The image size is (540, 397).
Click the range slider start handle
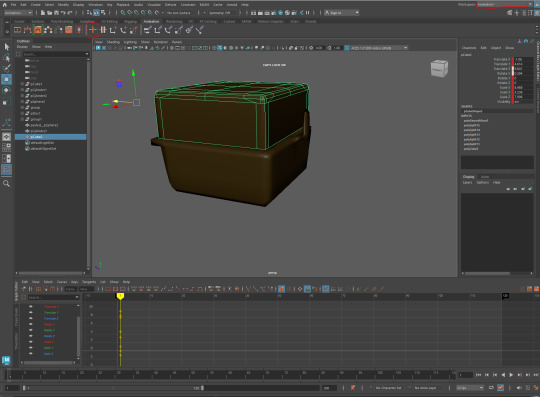click(24, 388)
